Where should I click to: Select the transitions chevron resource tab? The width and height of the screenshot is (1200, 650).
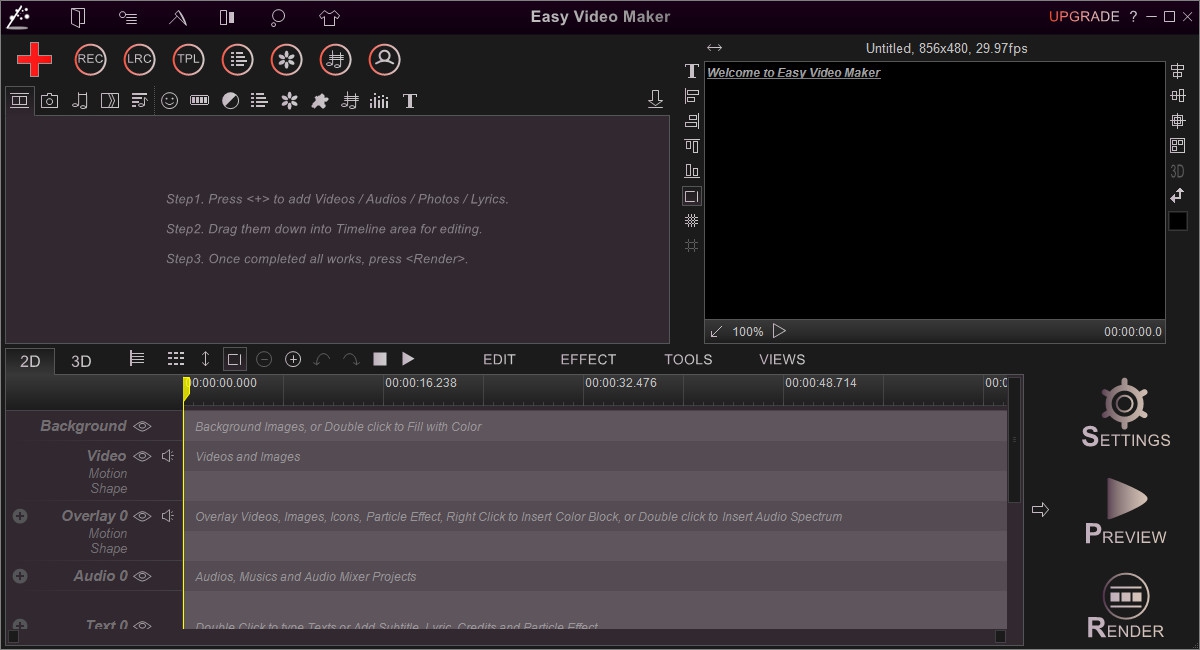pyautogui.click(x=110, y=100)
